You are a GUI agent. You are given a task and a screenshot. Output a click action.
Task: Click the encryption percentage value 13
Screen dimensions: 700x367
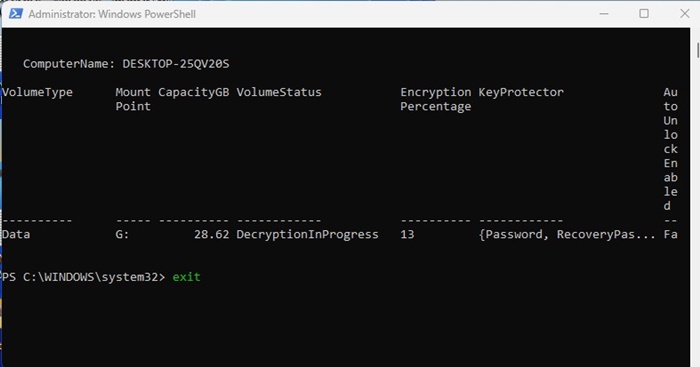pyautogui.click(x=407, y=234)
